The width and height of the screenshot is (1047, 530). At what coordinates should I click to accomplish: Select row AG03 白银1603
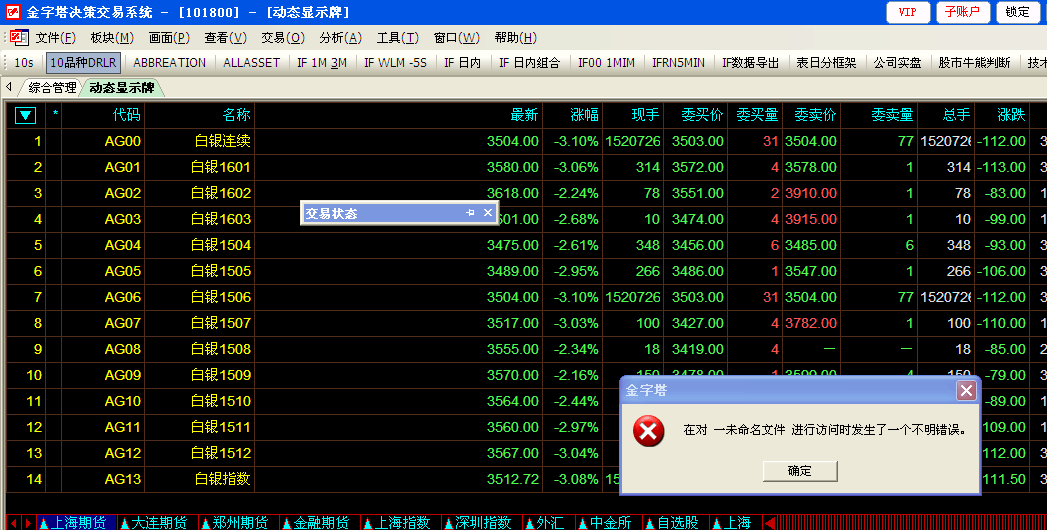(x=222, y=219)
